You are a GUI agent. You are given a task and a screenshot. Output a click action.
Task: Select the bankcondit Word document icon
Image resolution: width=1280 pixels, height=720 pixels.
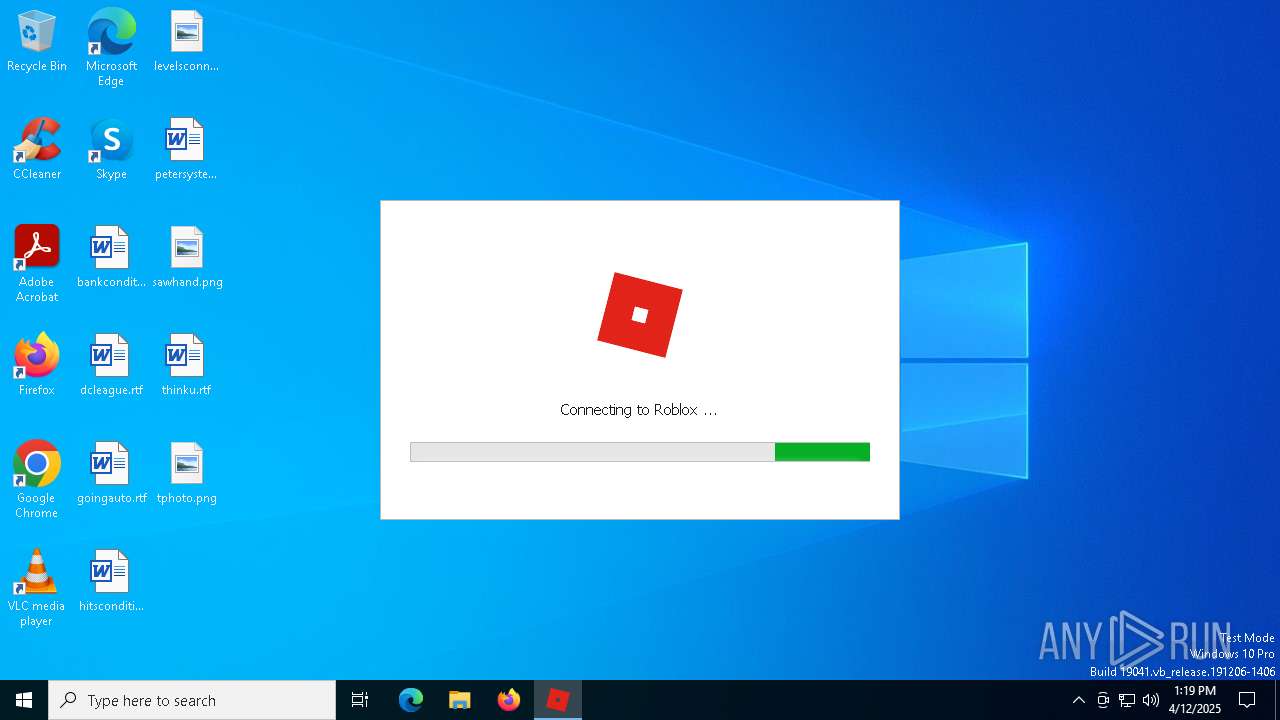pos(111,258)
